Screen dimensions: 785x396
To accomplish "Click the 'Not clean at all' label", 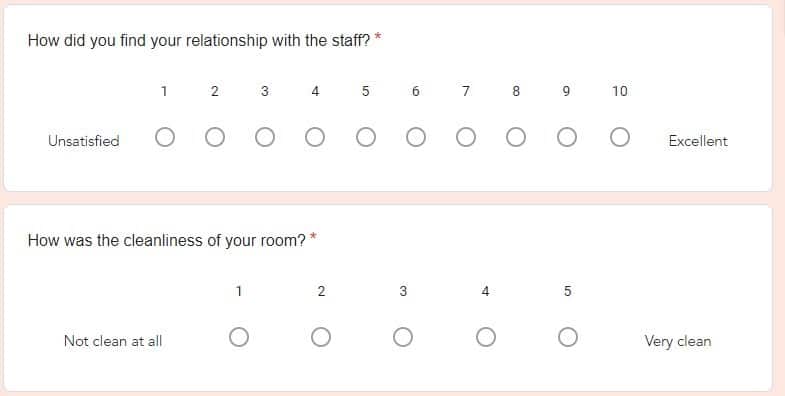I will (x=113, y=341).
